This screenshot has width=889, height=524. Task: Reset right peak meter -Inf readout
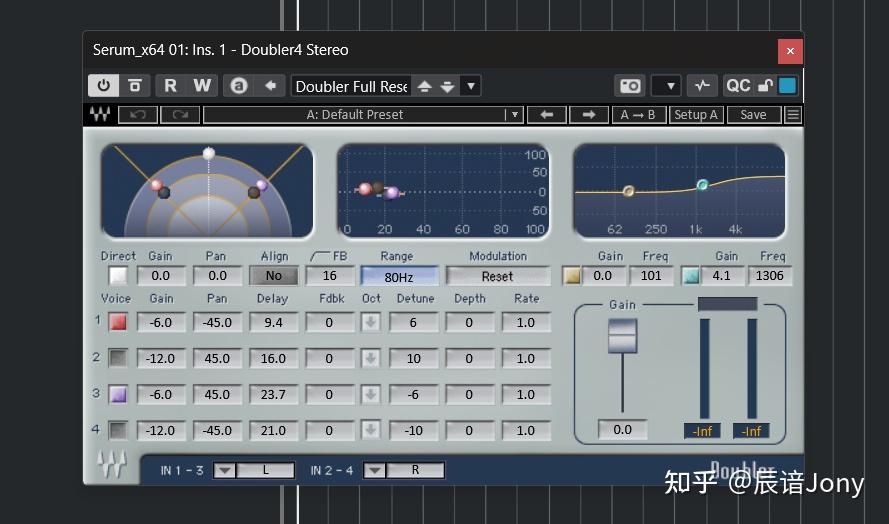pos(751,431)
